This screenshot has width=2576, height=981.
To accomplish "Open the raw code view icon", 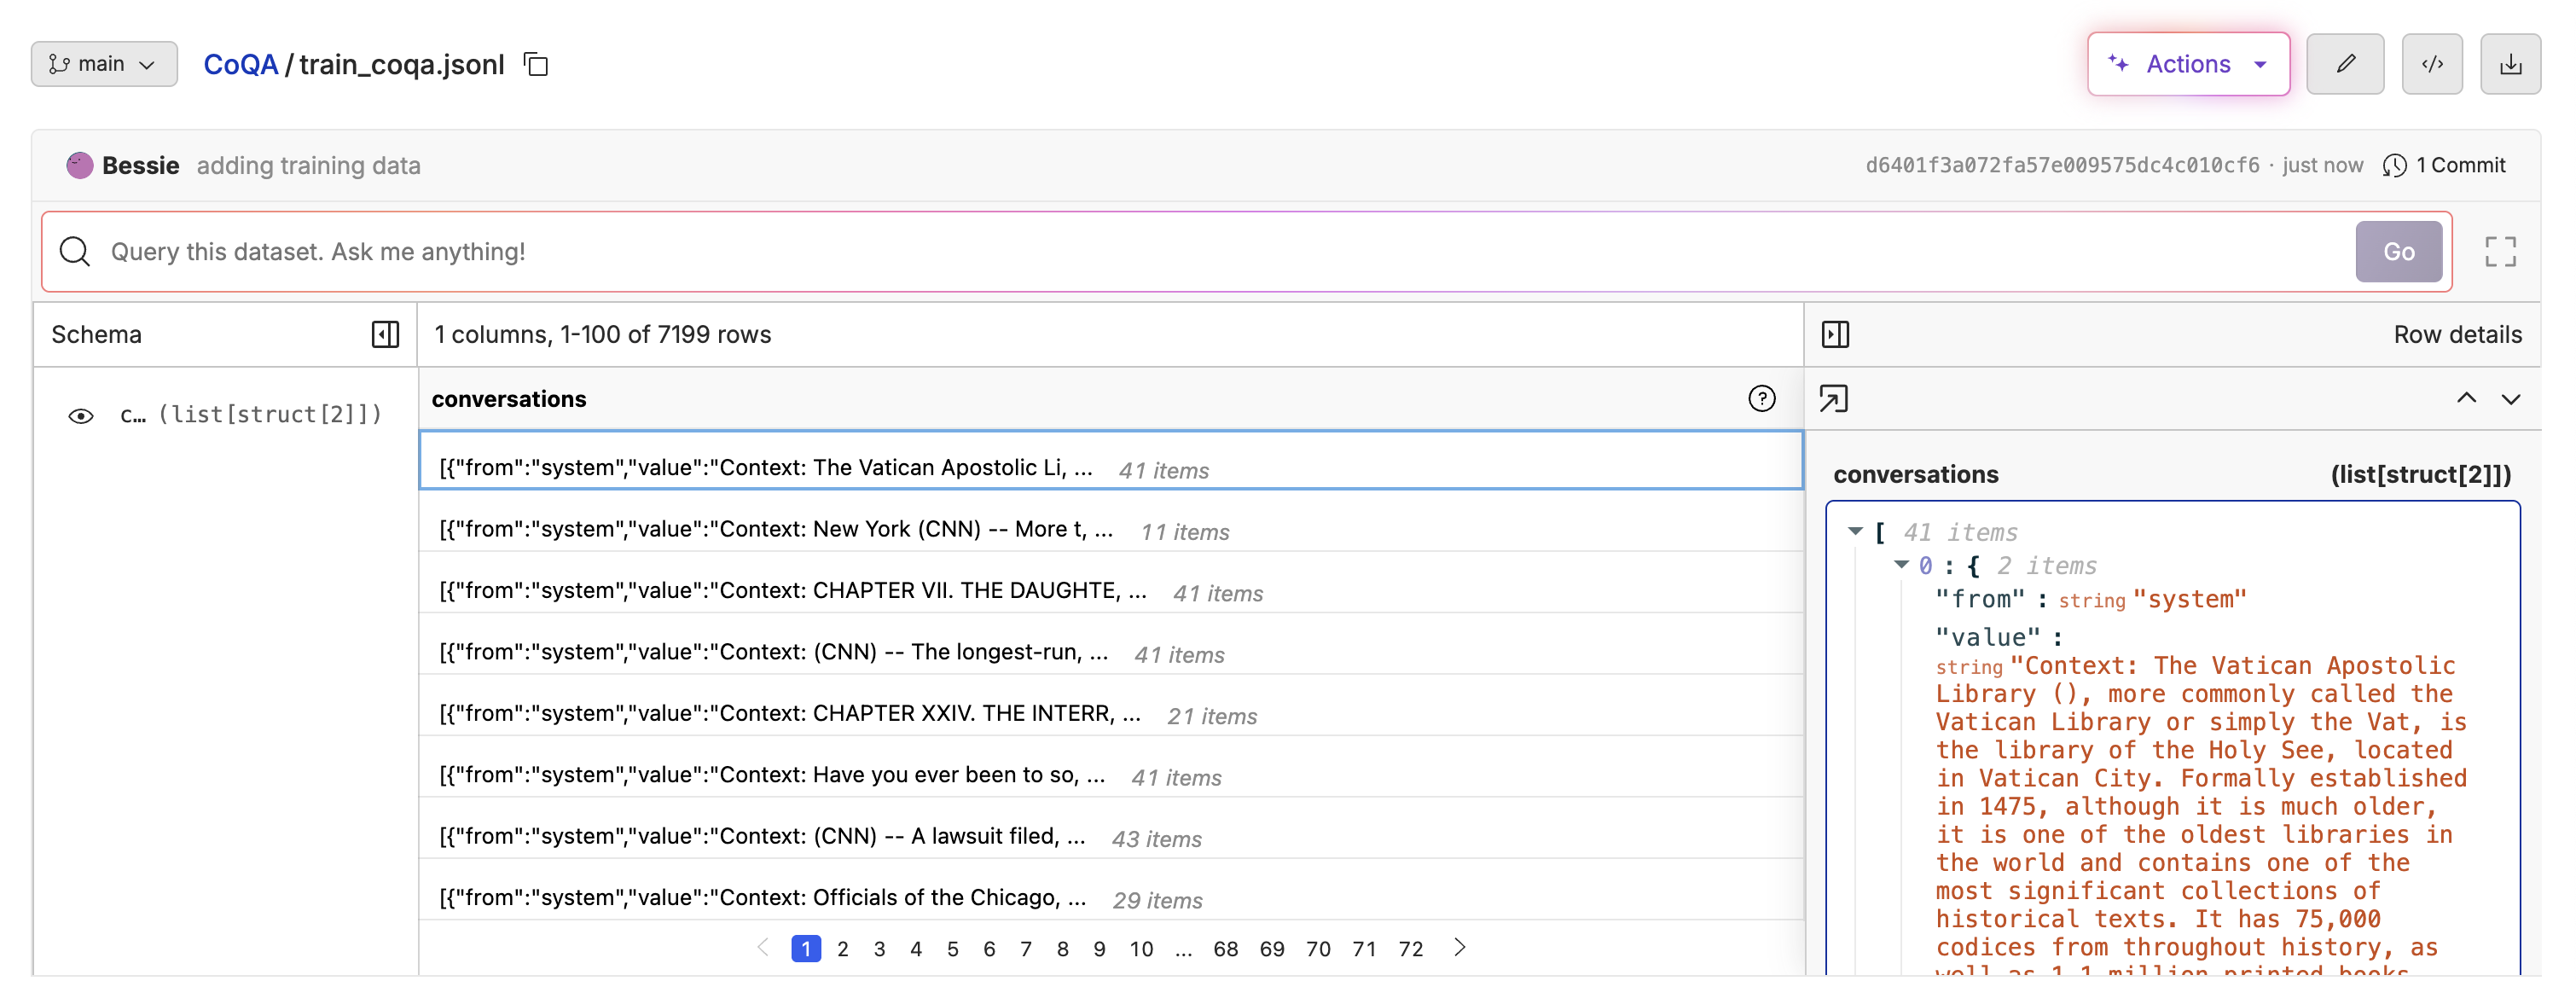I will pyautogui.click(x=2431, y=64).
